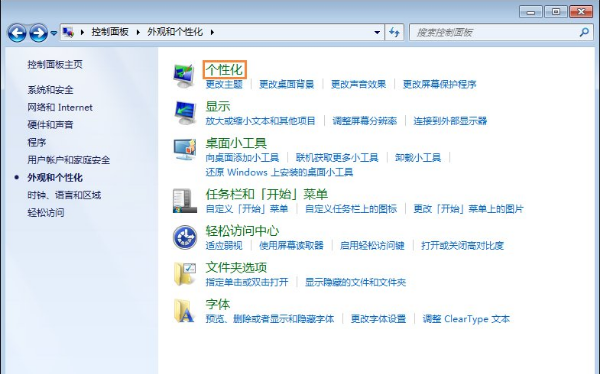Expand arrow before 控制面板 in address bar
Viewport: 600px width, 374px height.
pos(82,32)
